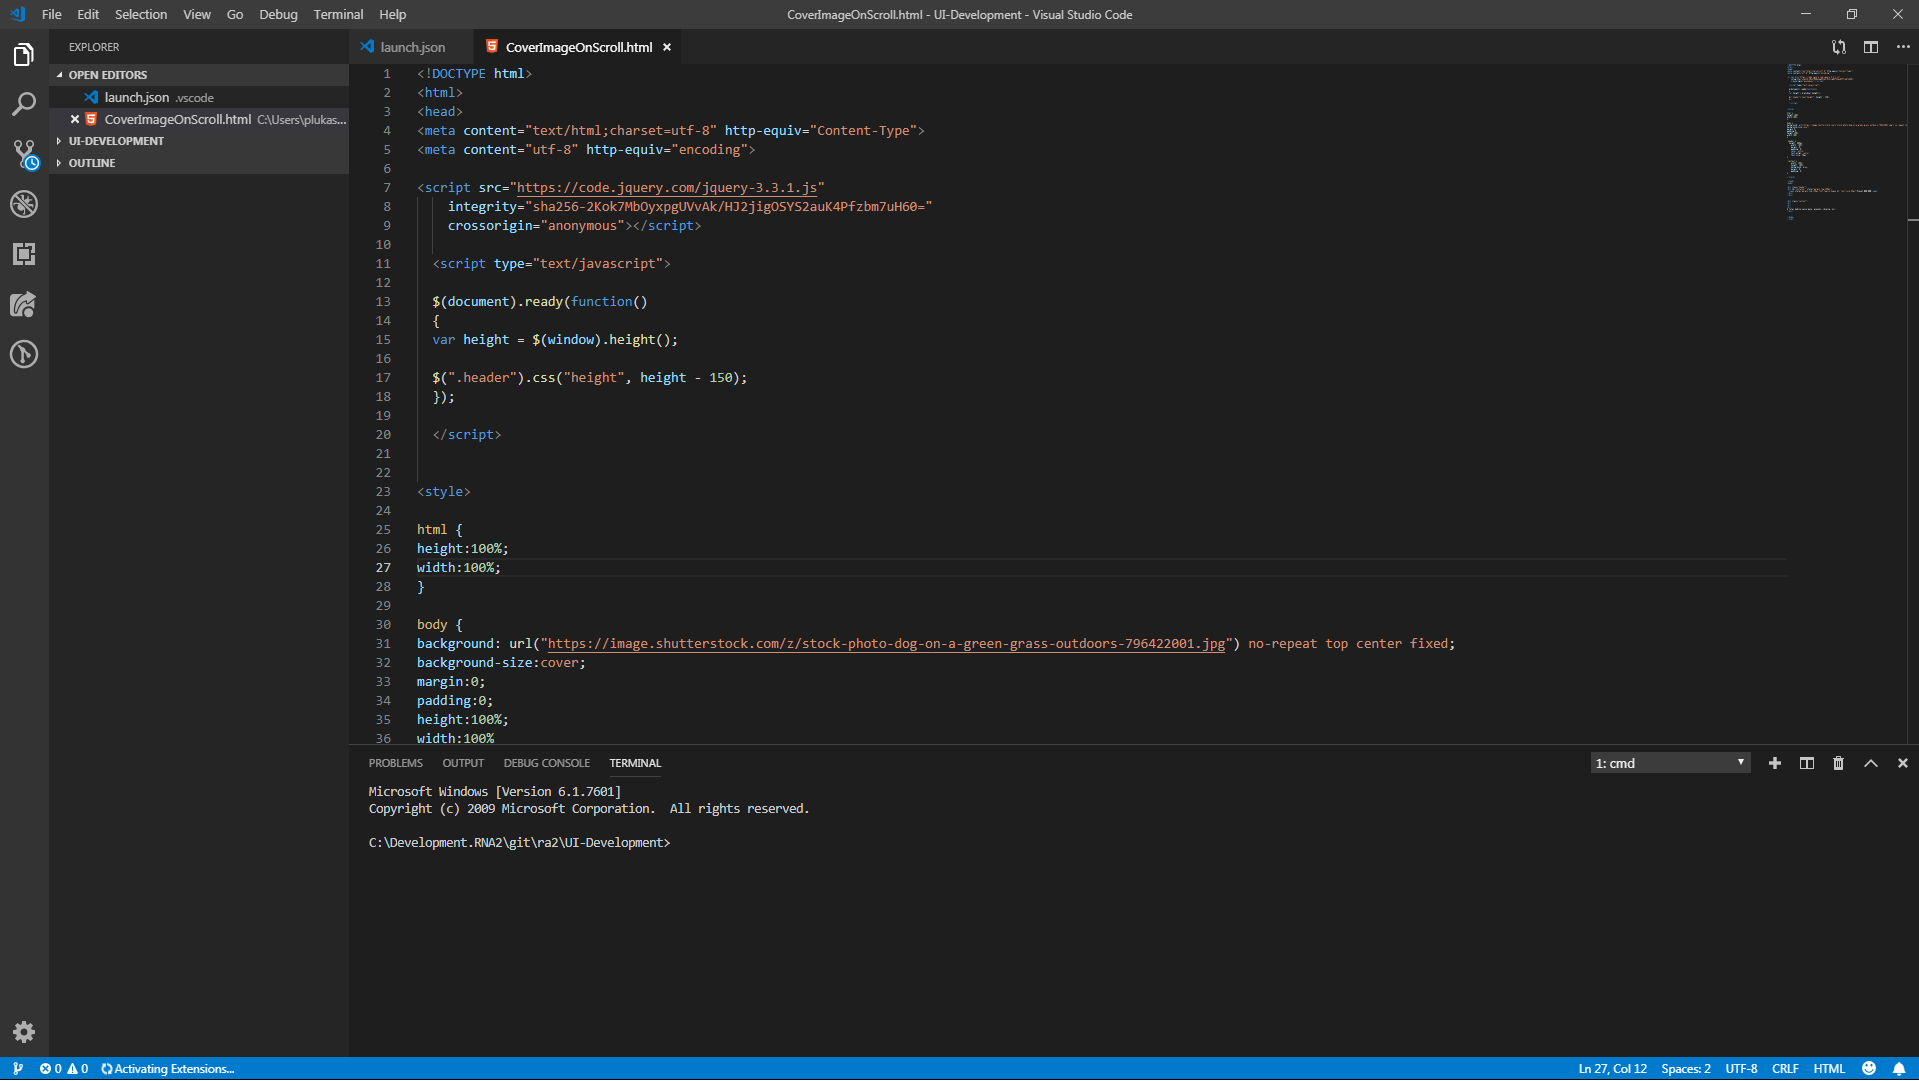Select the Terminal panel tab

pos(635,763)
